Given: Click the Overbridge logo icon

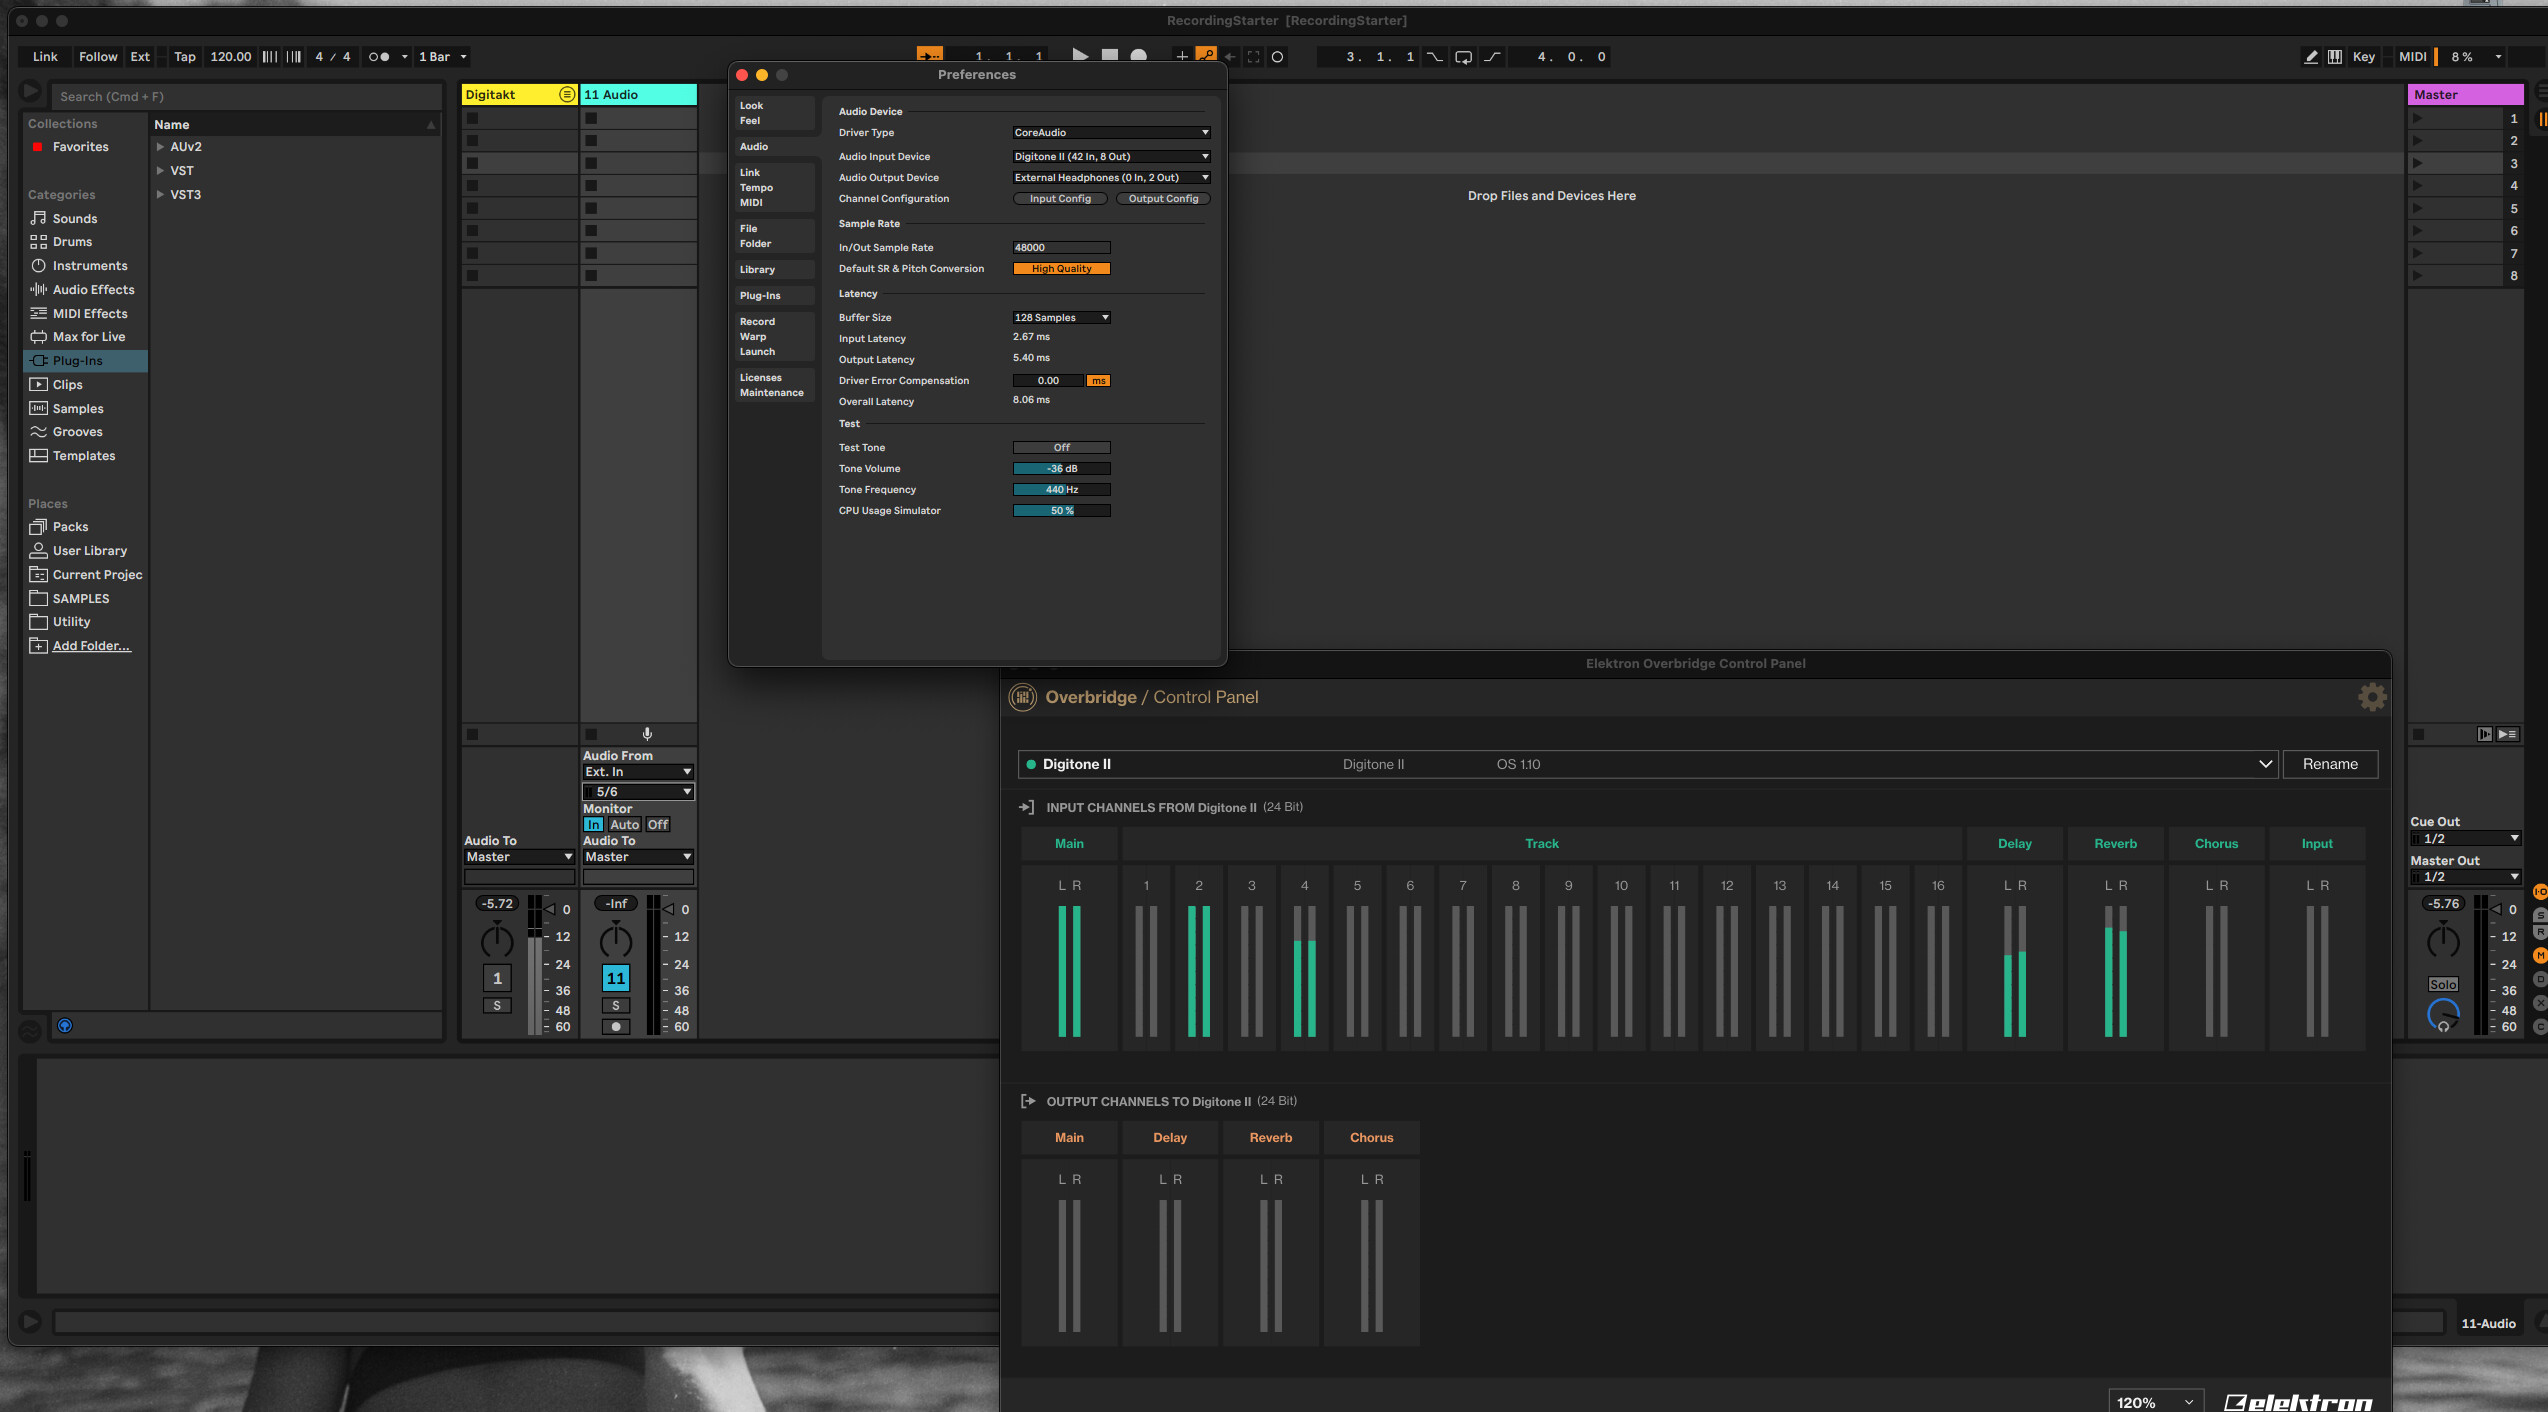Looking at the screenshot, I should coord(1022,697).
